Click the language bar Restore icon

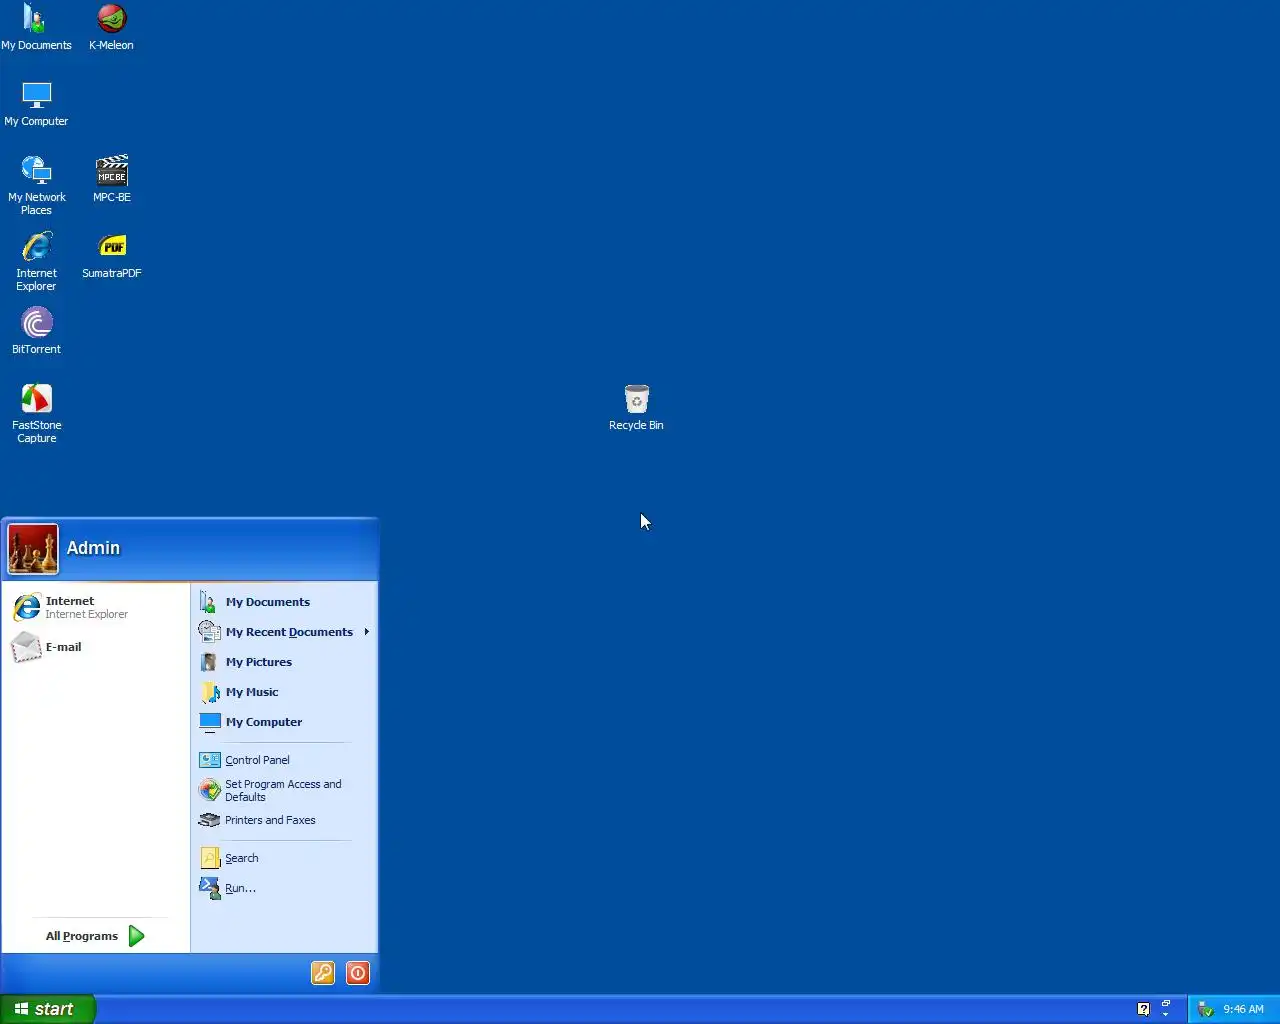[x=1166, y=1003]
